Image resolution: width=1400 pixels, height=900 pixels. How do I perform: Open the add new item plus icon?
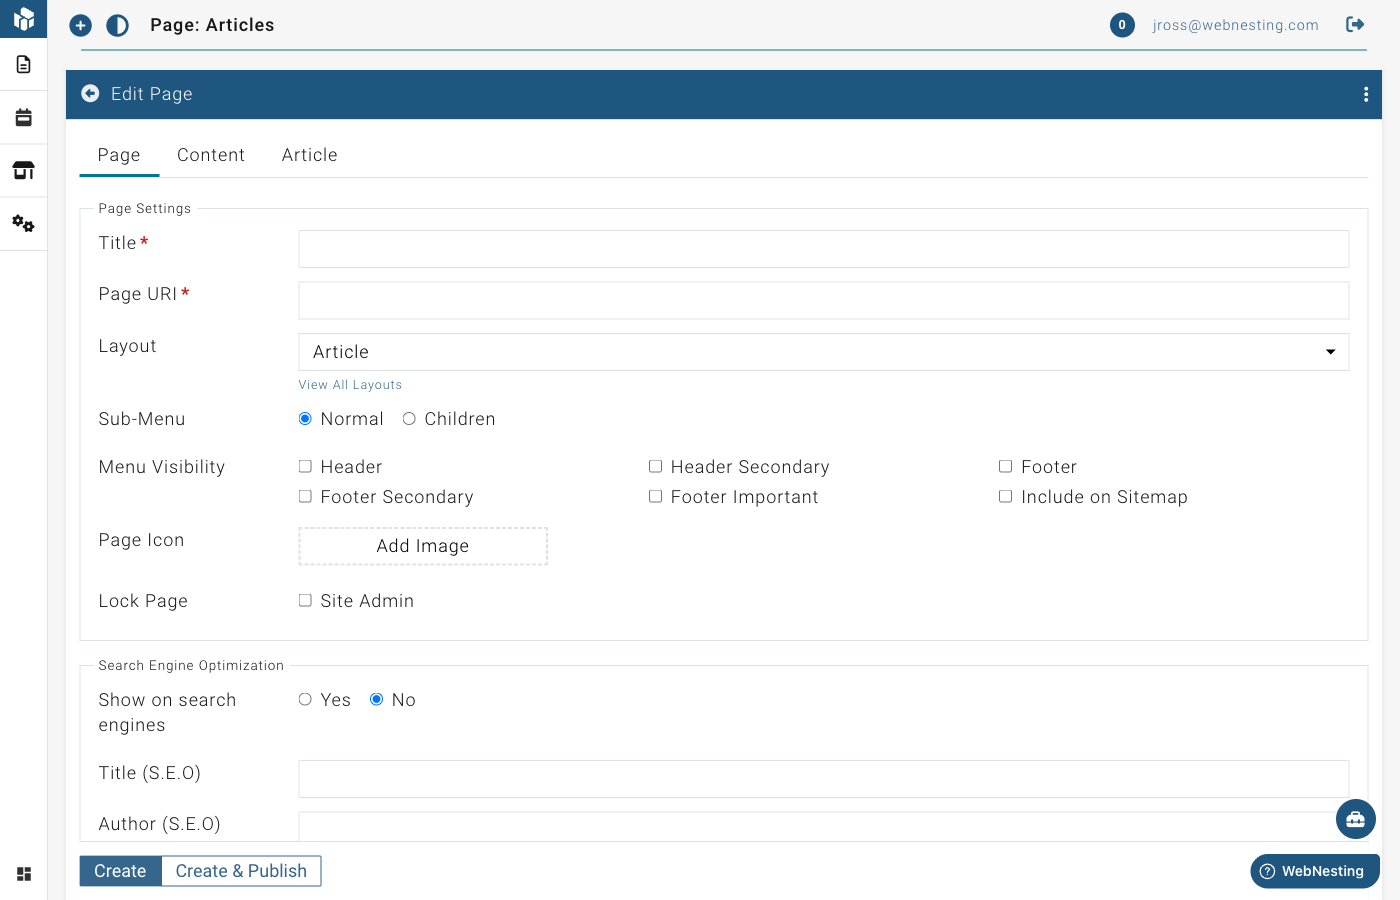click(80, 25)
